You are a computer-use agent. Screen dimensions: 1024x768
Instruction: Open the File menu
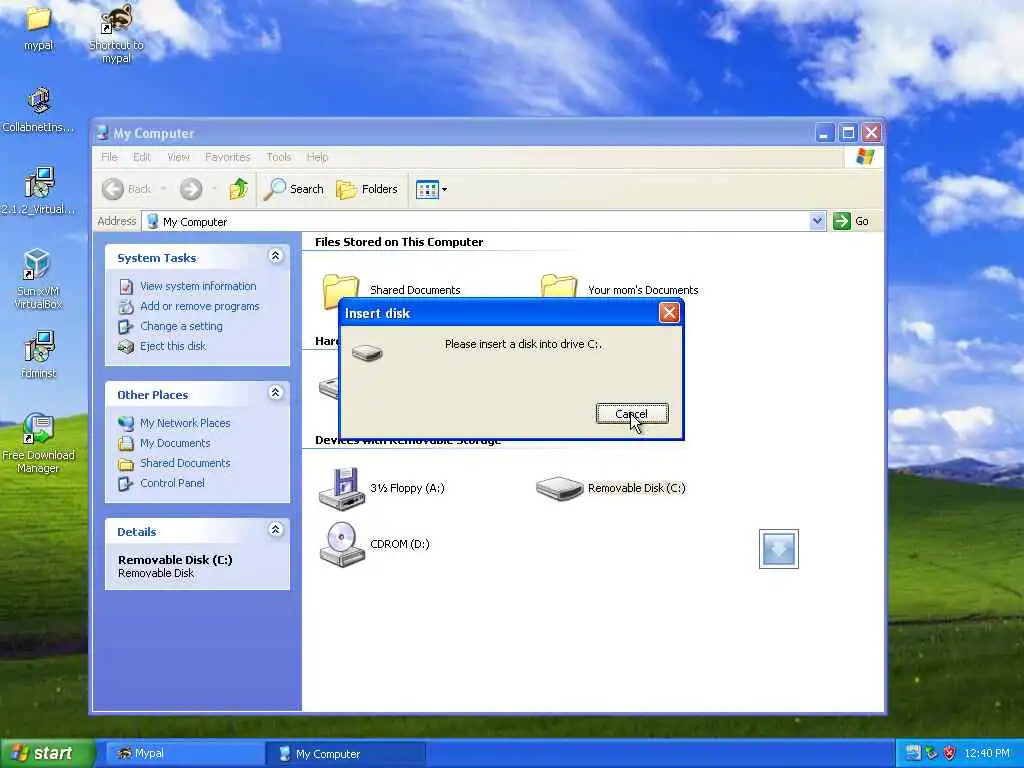coord(109,157)
